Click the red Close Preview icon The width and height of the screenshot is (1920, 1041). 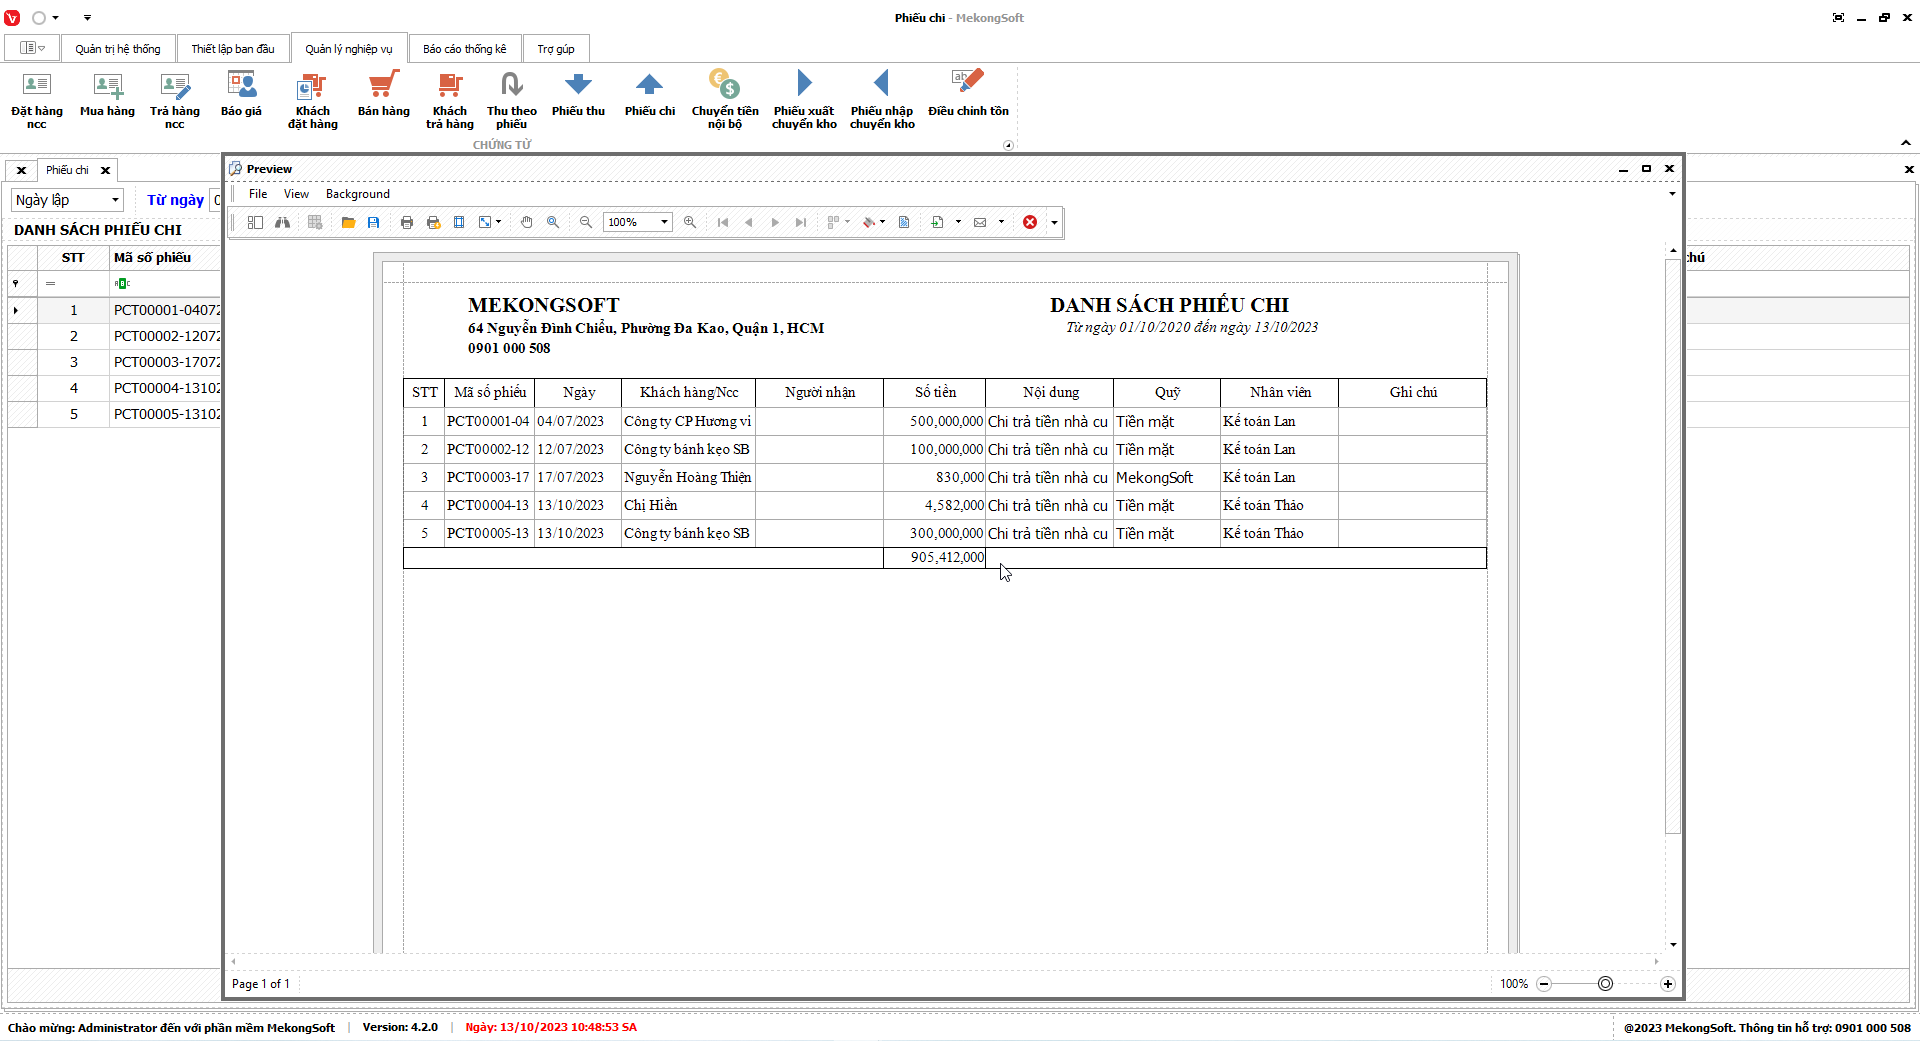click(1030, 223)
